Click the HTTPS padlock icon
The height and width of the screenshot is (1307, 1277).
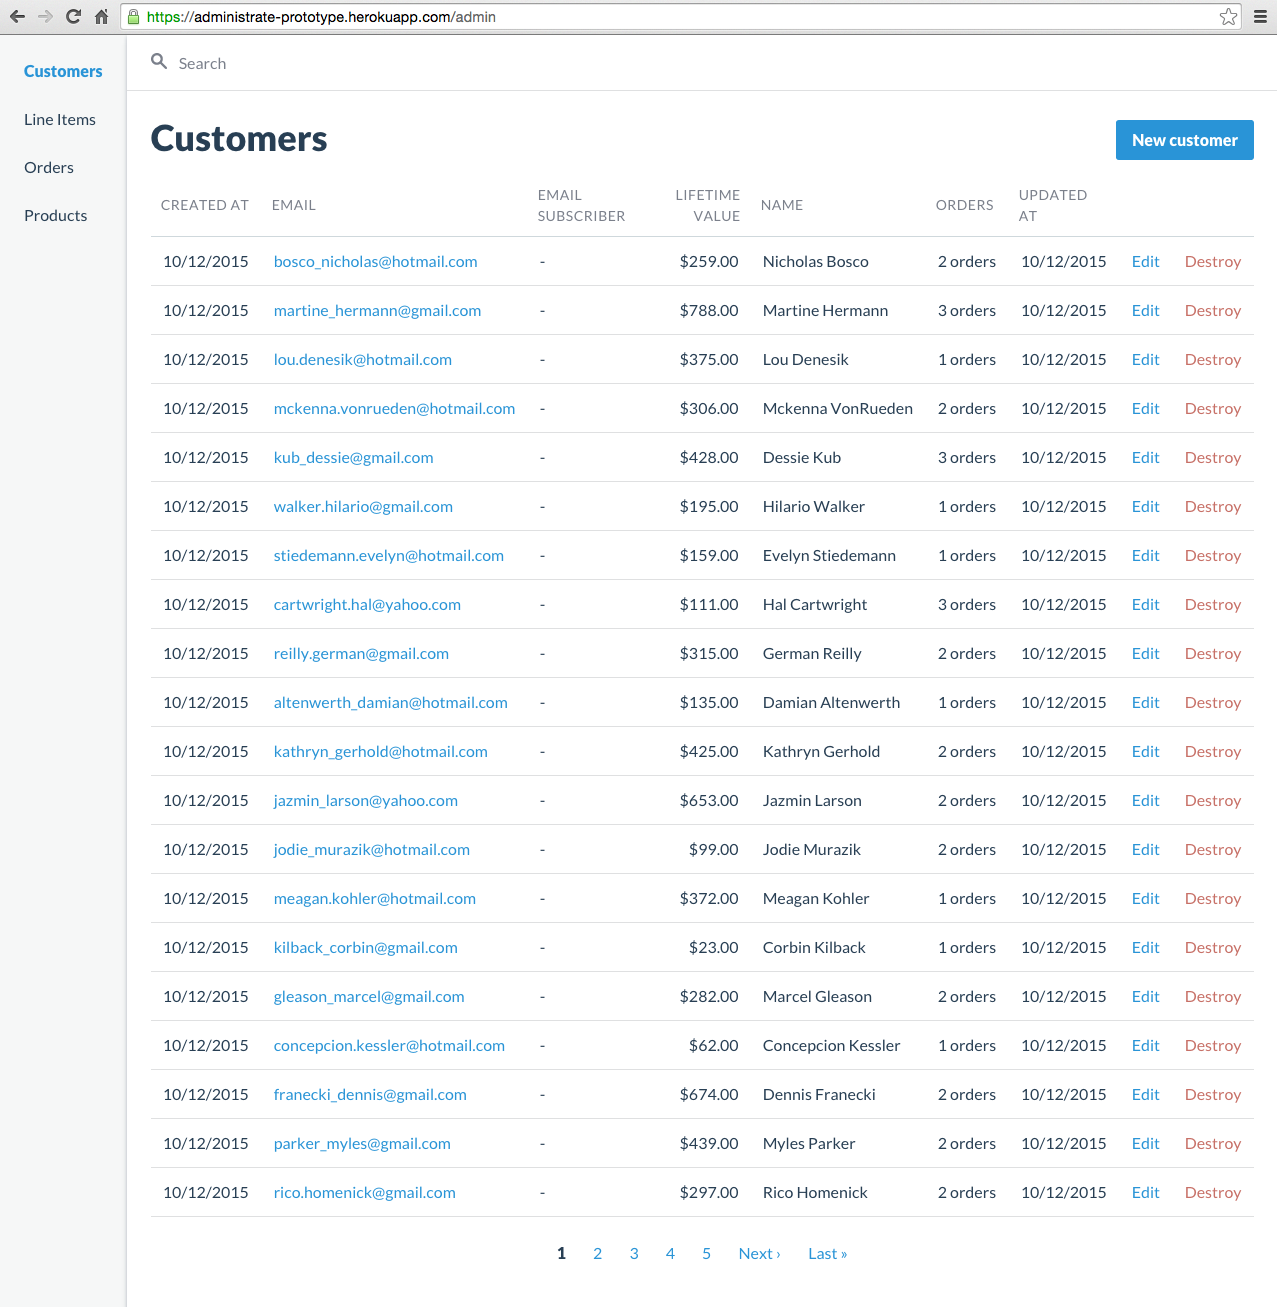pyautogui.click(x=134, y=16)
